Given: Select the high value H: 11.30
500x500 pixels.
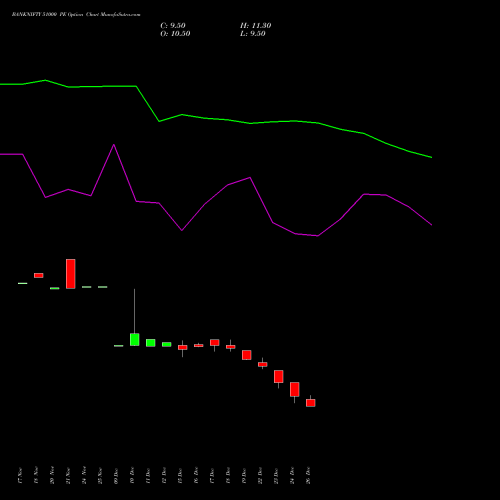Looking at the screenshot, I should (x=256, y=26).
